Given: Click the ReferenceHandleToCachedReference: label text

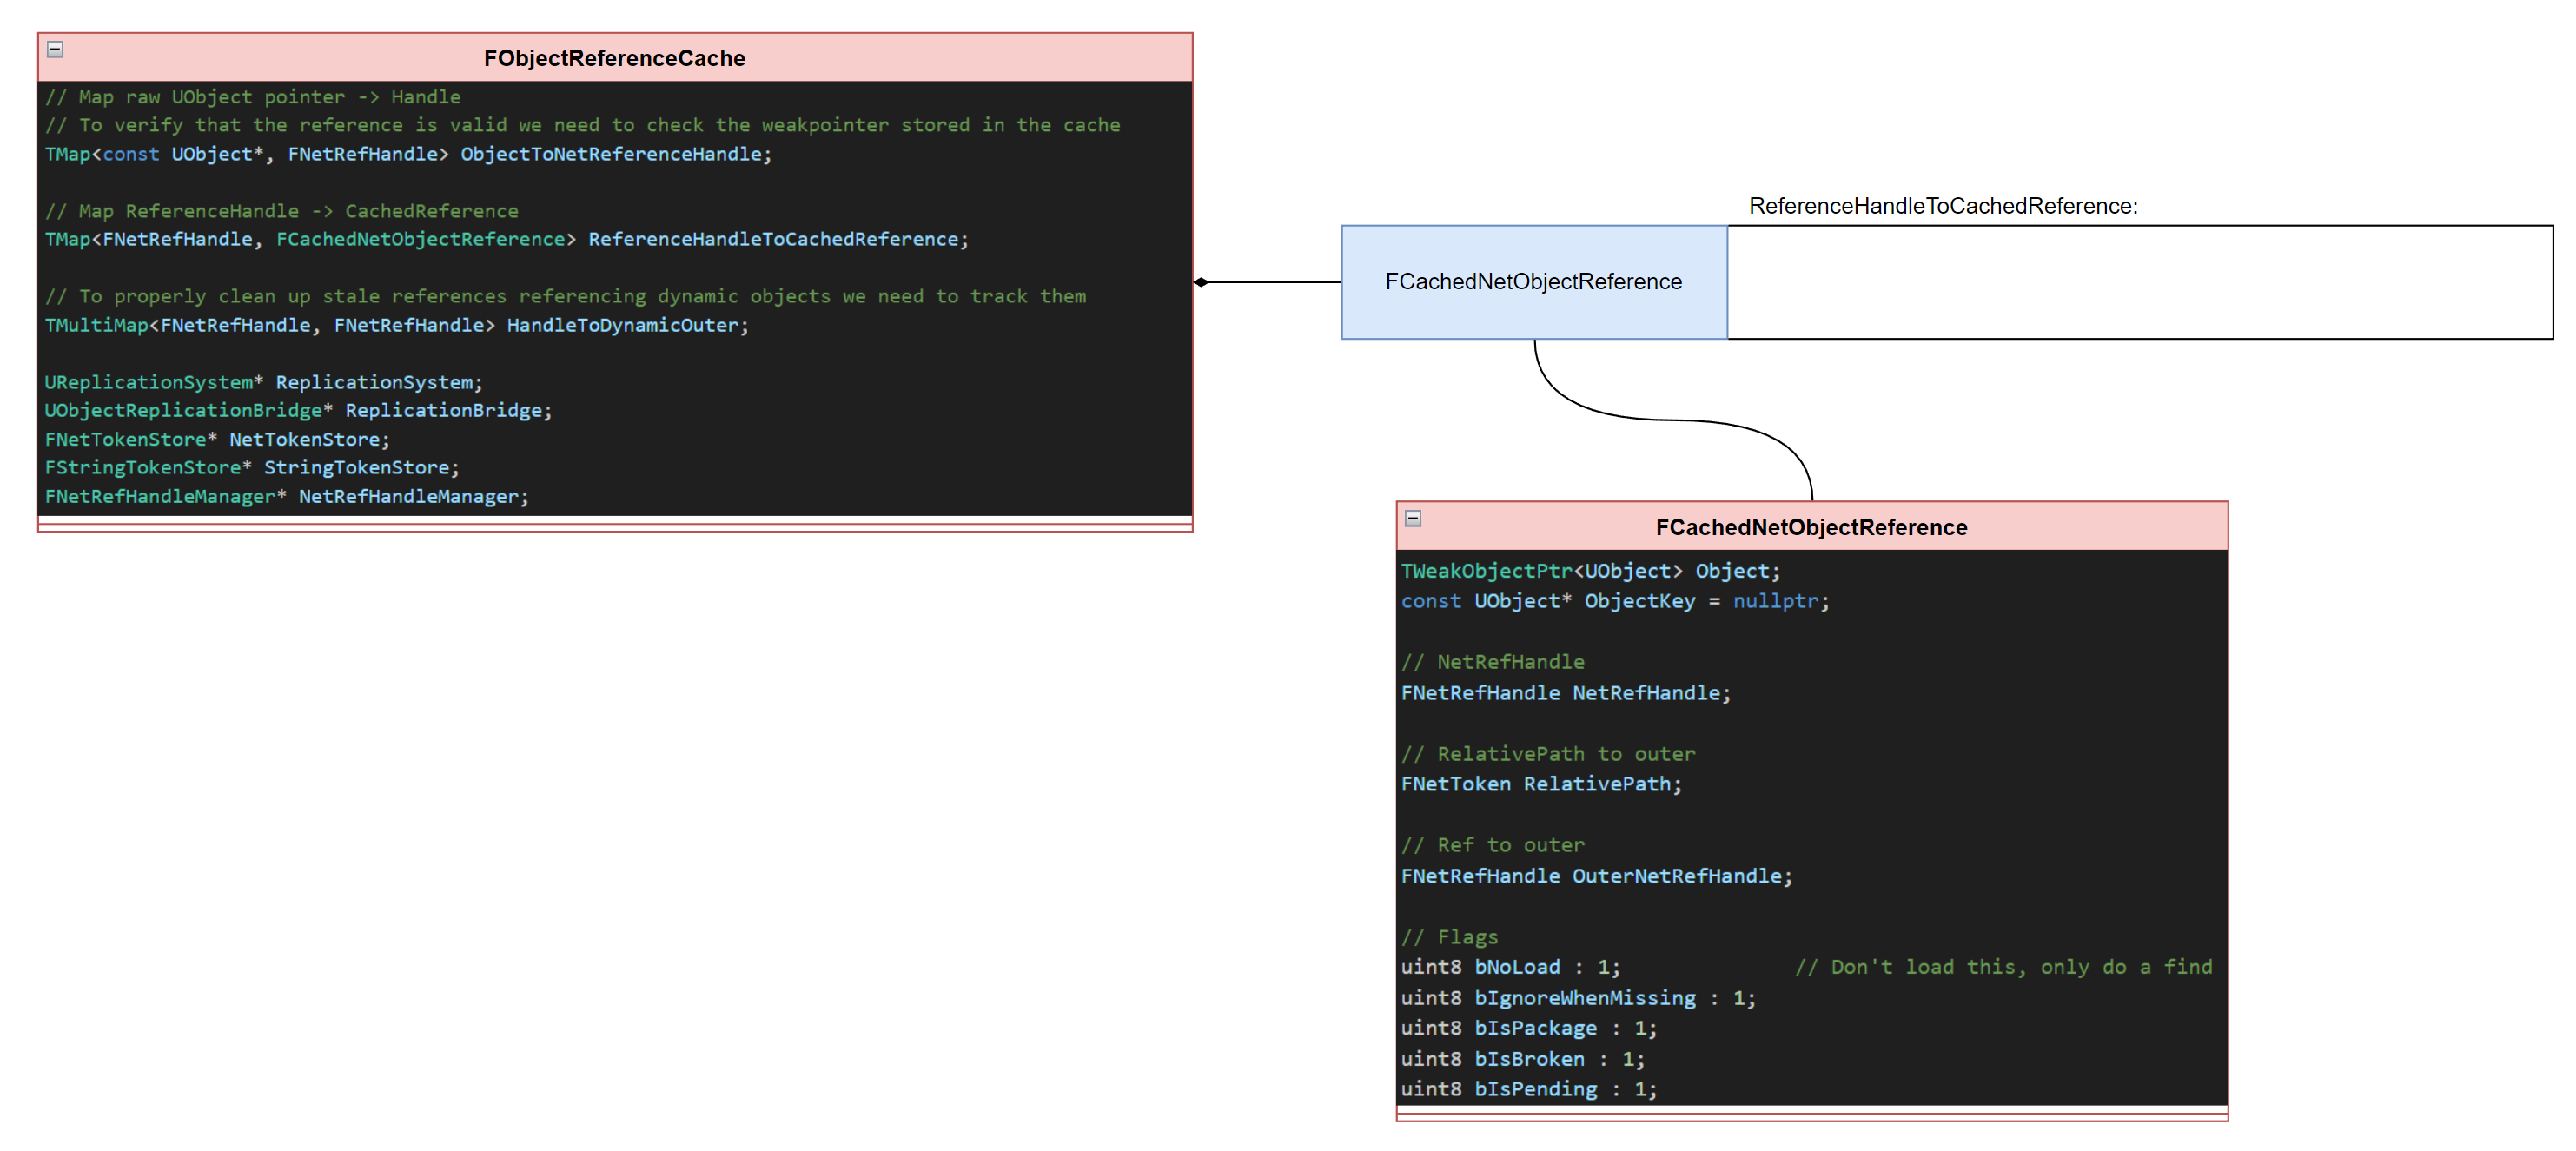Looking at the screenshot, I should point(1942,206).
